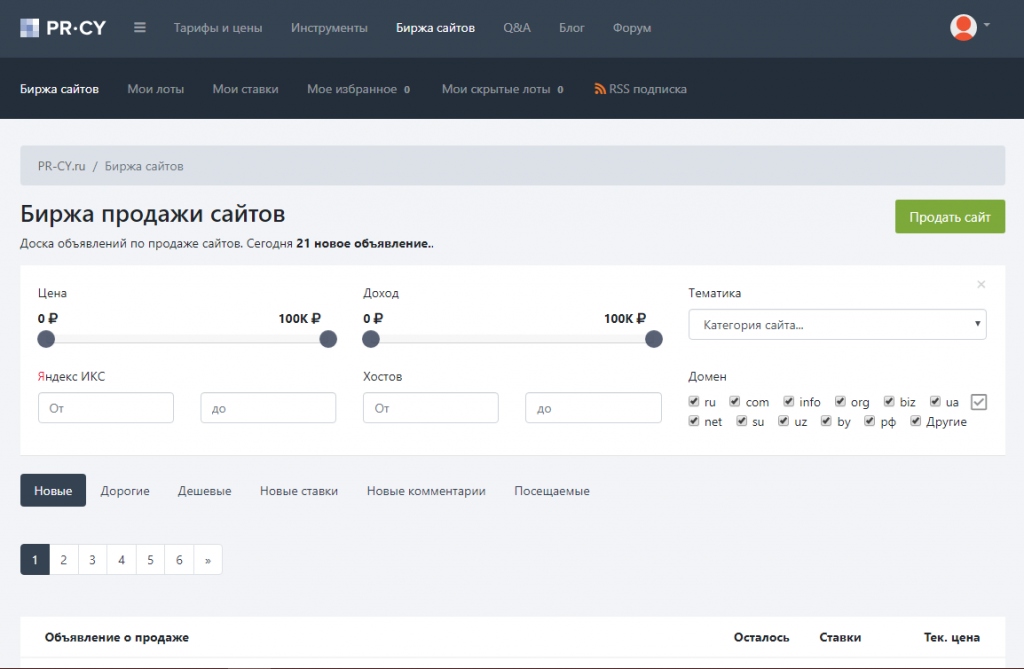
Task: Open the RSS подписка link
Action: [x=648, y=89]
